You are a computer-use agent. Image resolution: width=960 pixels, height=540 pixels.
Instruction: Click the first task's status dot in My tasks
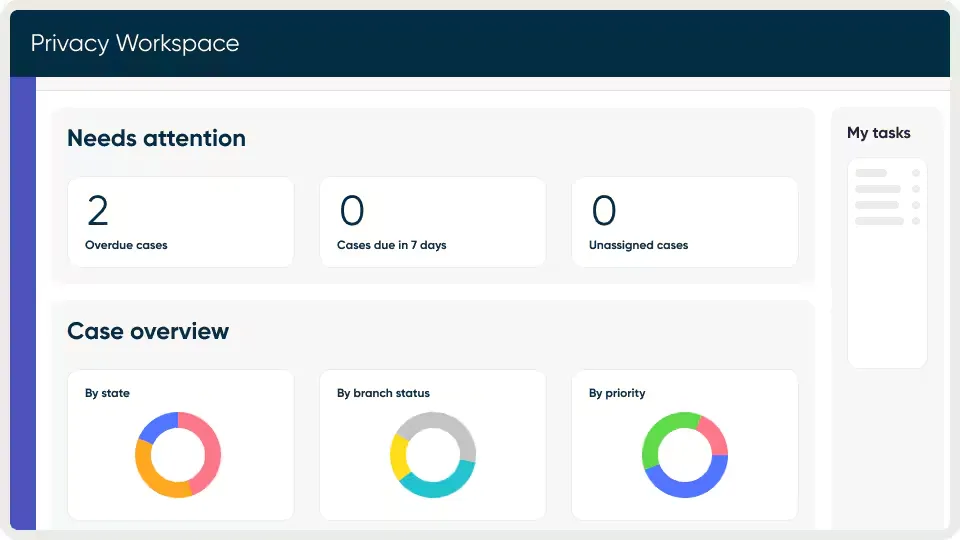[916, 173]
